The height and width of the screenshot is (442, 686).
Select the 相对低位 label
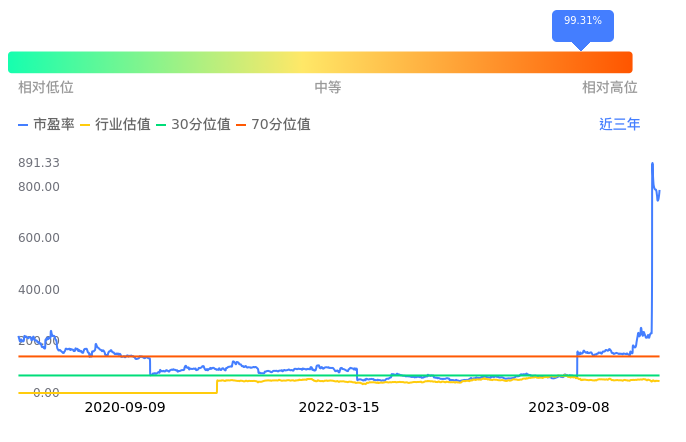46,88
